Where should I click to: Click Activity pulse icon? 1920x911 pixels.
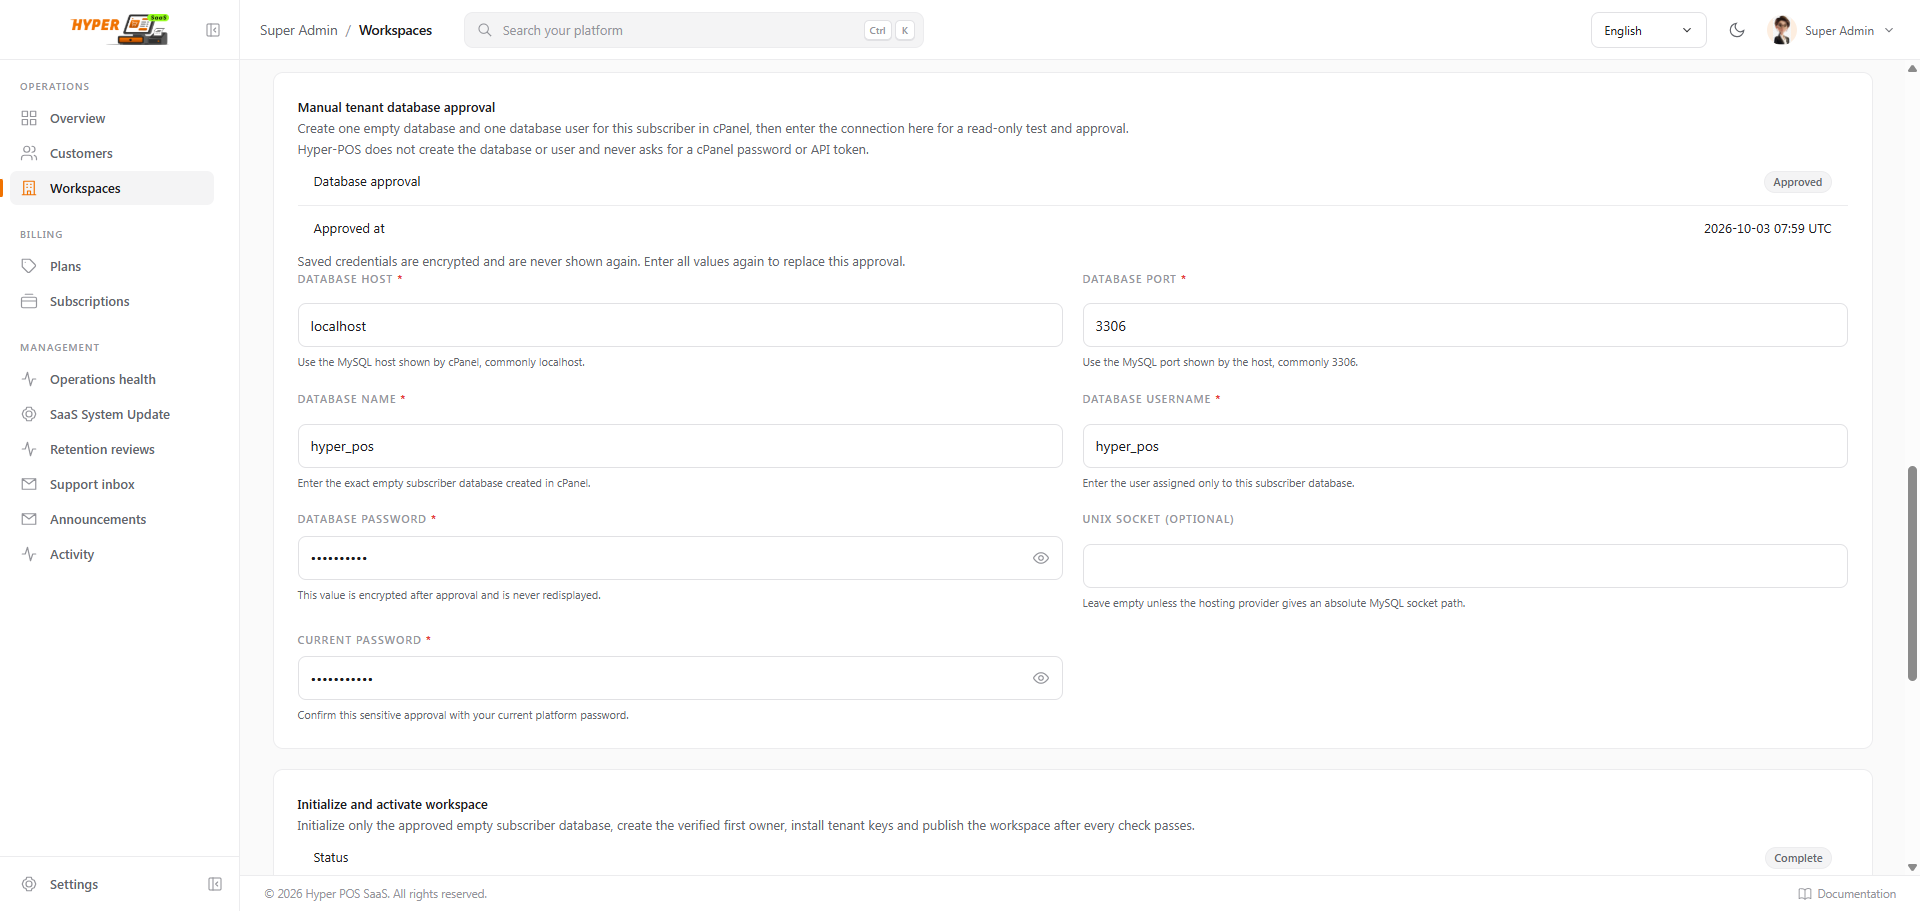coord(29,554)
